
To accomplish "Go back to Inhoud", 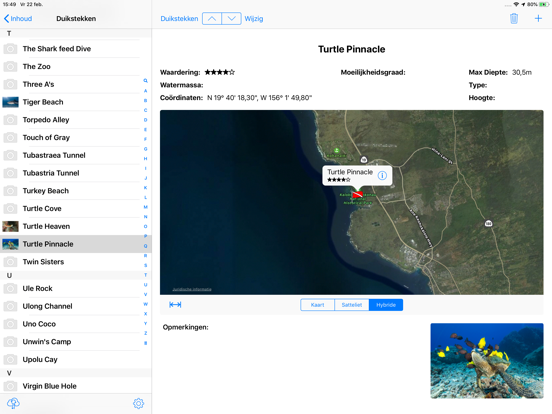I will (x=18, y=19).
